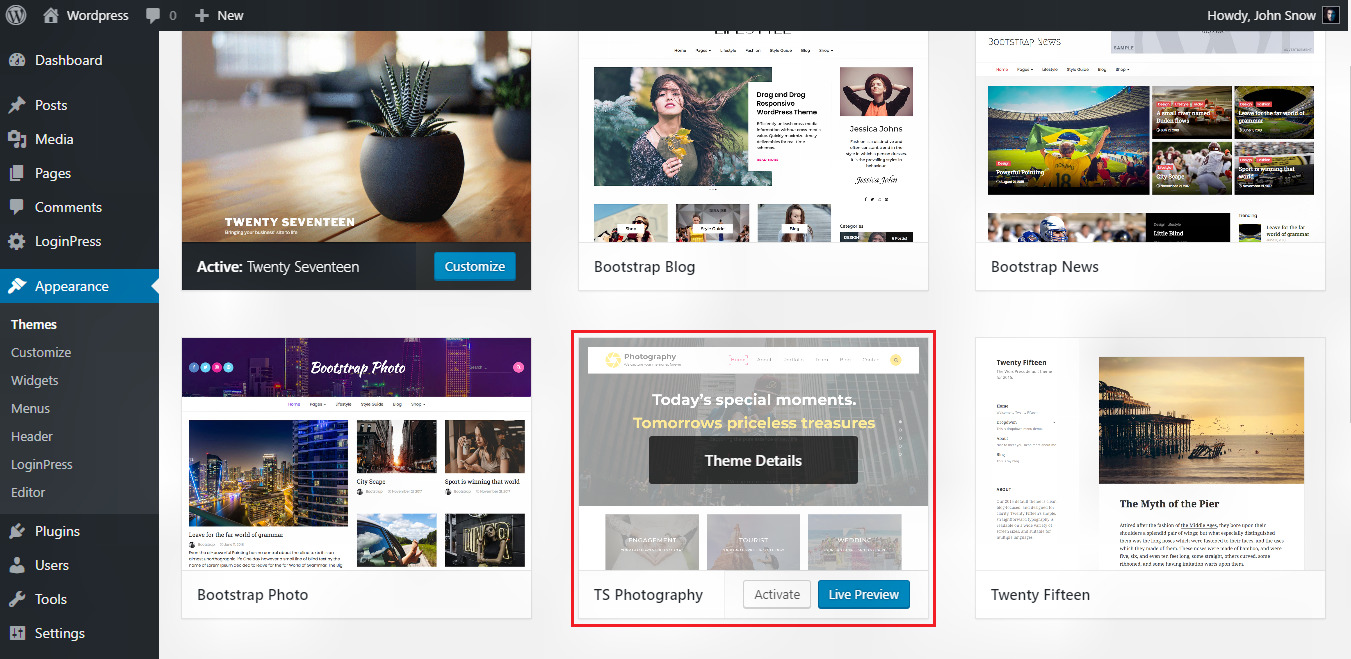This screenshot has height=659, width=1351.
Task: Click the Twenty Fifteen theme screenshot
Action: point(1150,454)
